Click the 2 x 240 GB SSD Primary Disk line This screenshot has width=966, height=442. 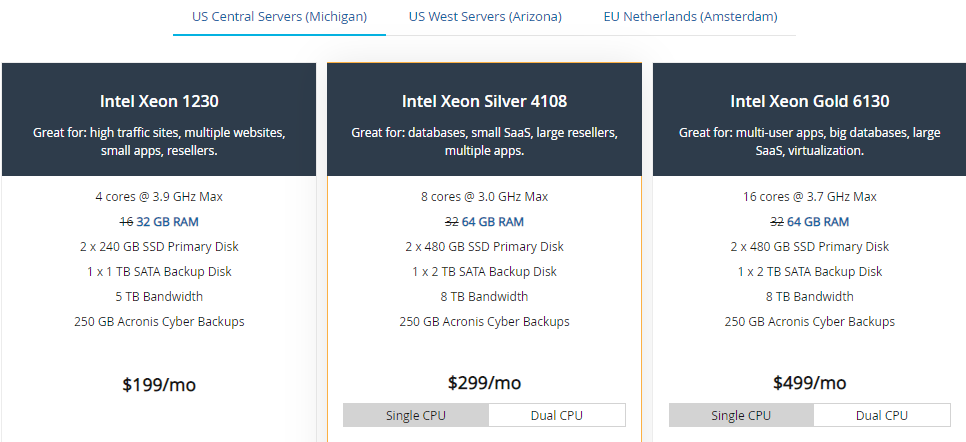pyautogui.click(x=159, y=247)
